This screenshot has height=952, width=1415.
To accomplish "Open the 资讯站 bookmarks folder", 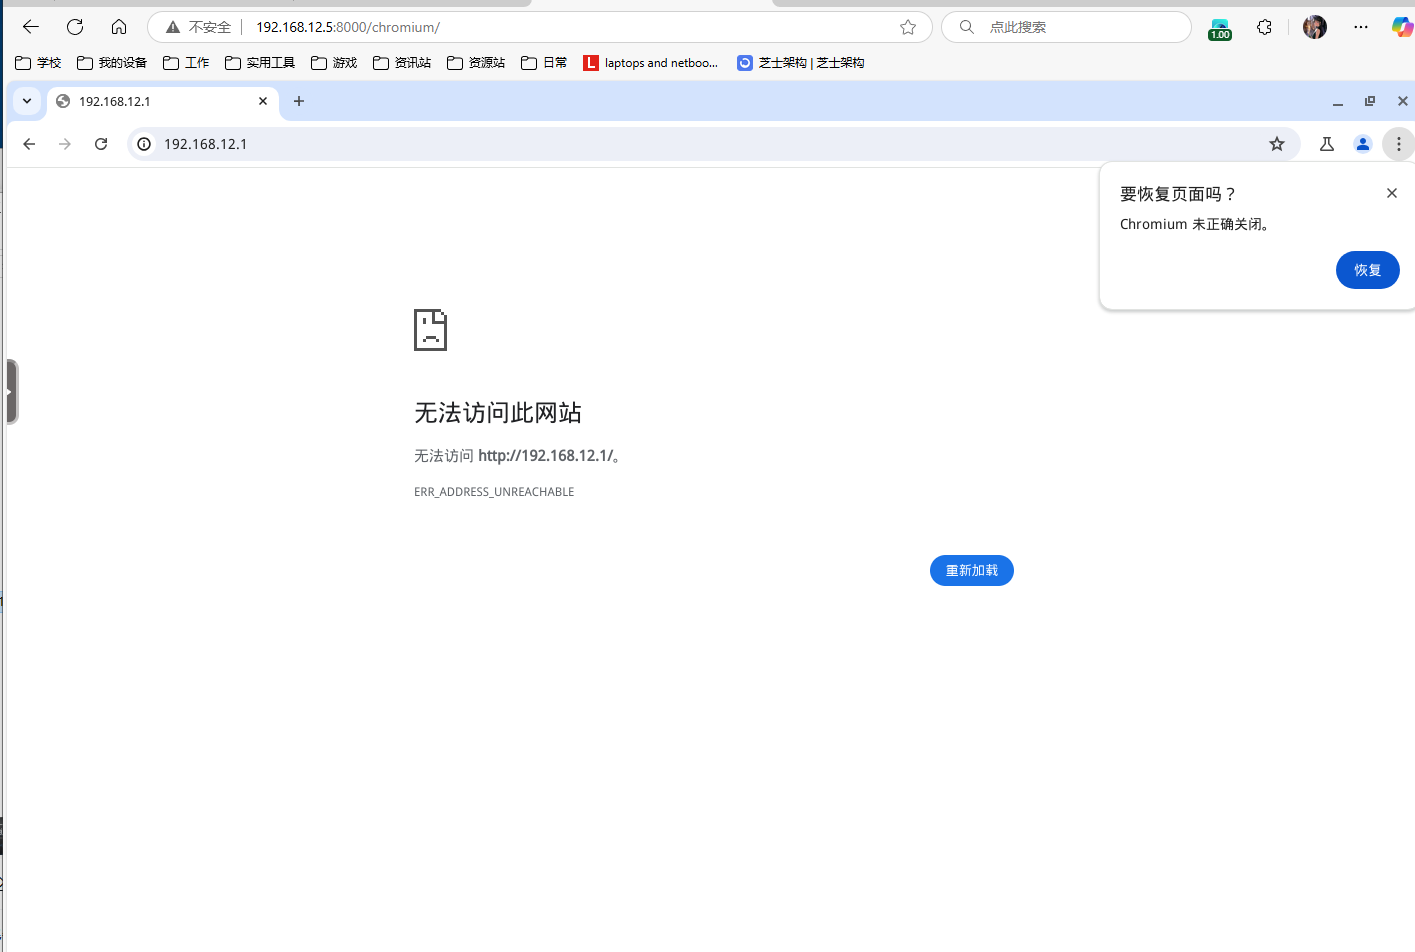I will pyautogui.click(x=402, y=63).
